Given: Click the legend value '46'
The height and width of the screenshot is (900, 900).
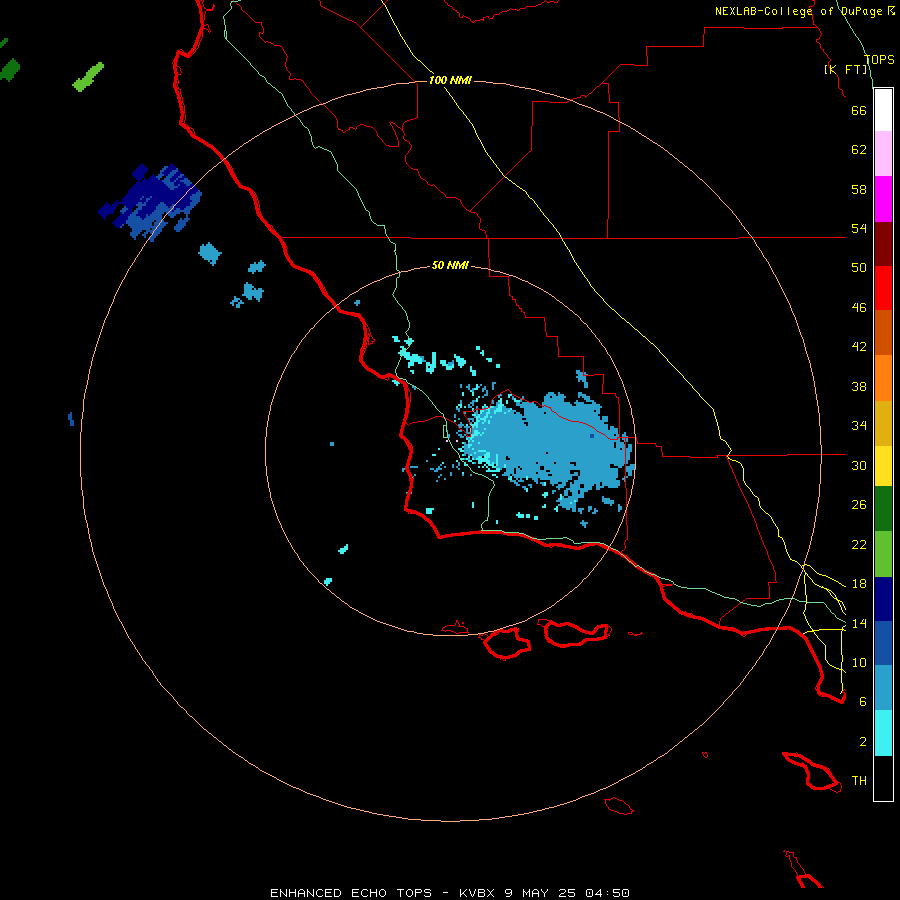Looking at the screenshot, I should tap(859, 308).
